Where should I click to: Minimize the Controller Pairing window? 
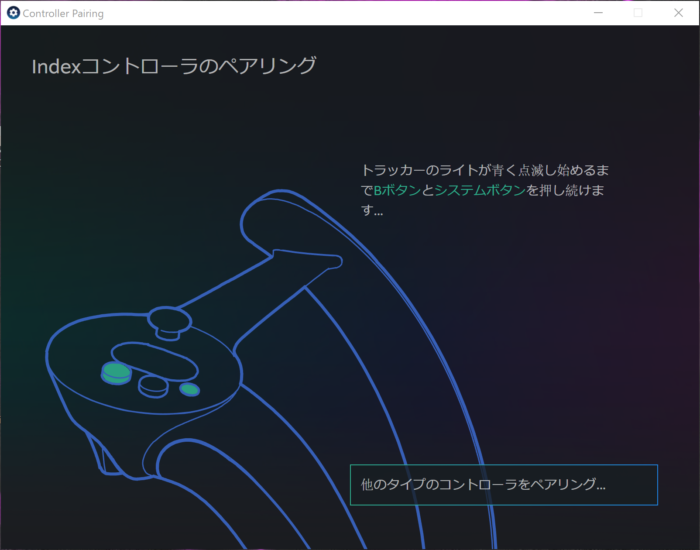click(x=598, y=13)
